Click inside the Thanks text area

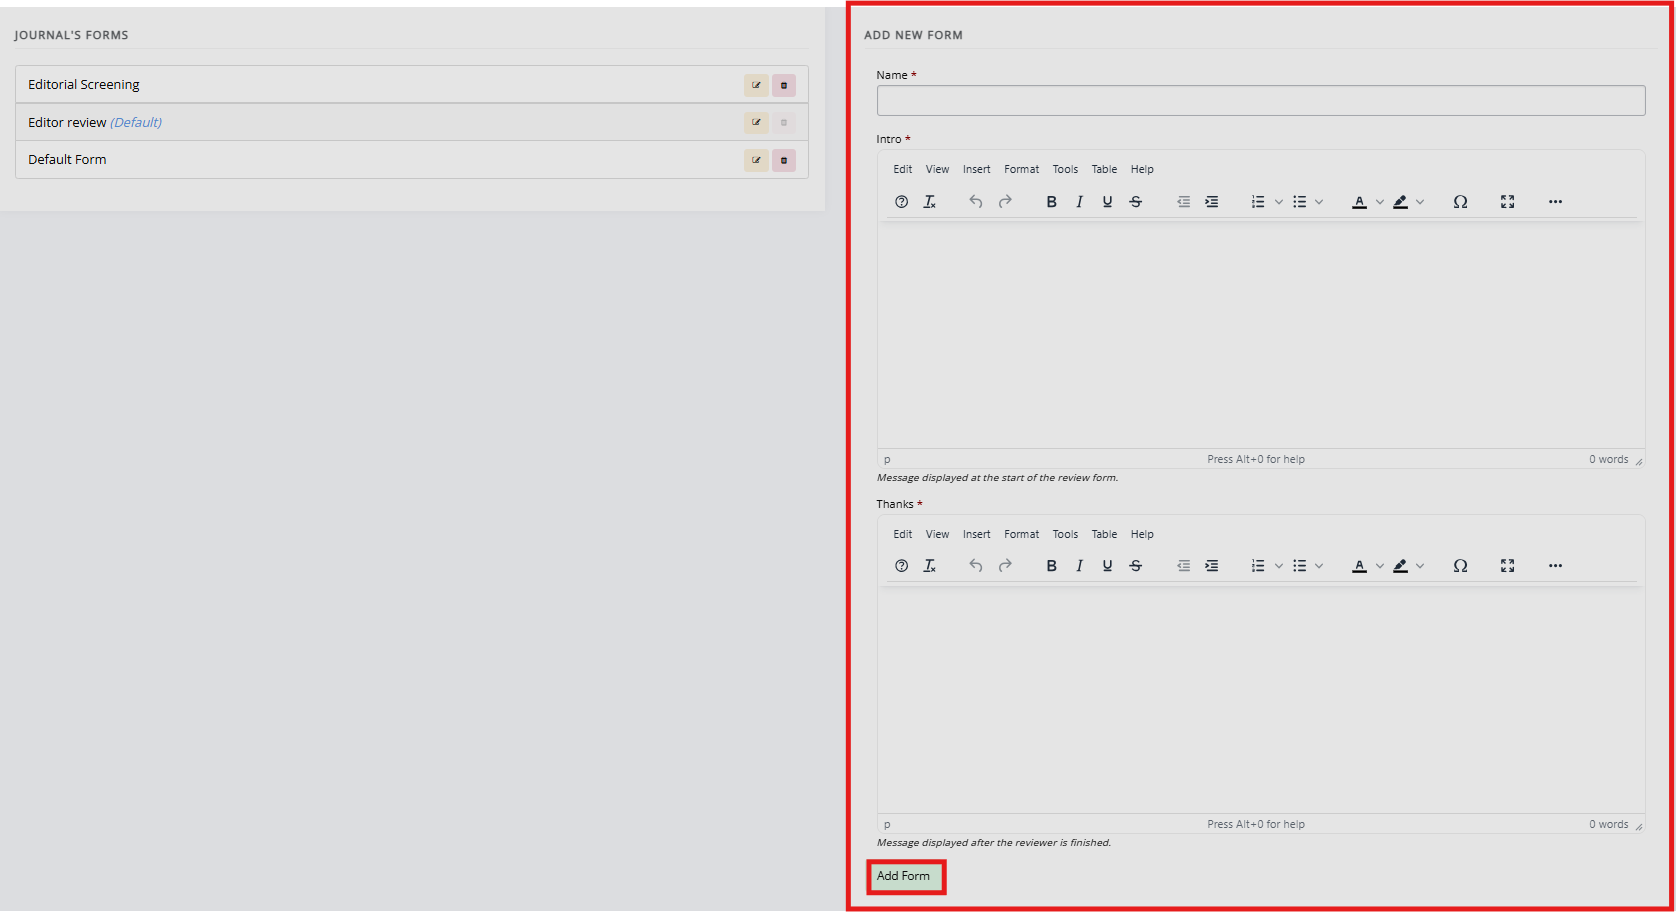(x=1261, y=699)
